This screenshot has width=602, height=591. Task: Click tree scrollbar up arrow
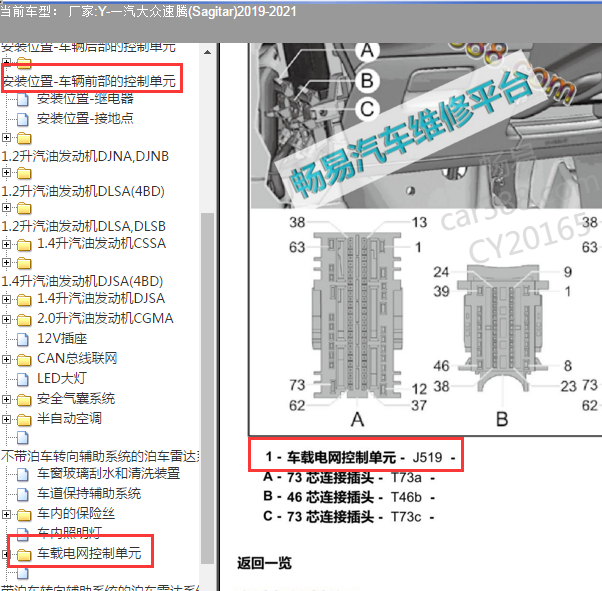(207, 52)
